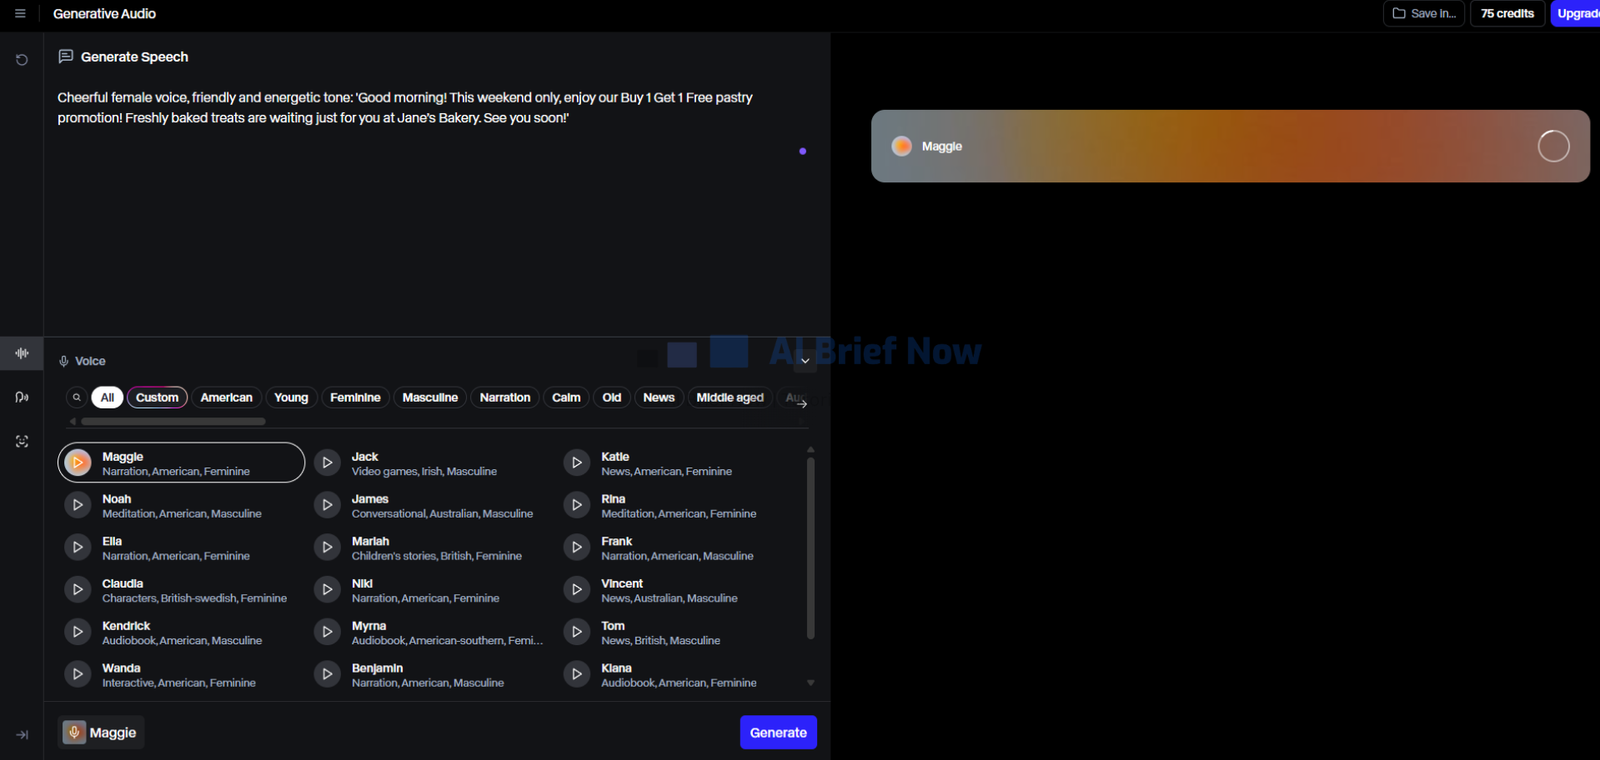The width and height of the screenshot is (1600, 760).
Task: Click the voice list vertical scrollbar
Action: 810,548
